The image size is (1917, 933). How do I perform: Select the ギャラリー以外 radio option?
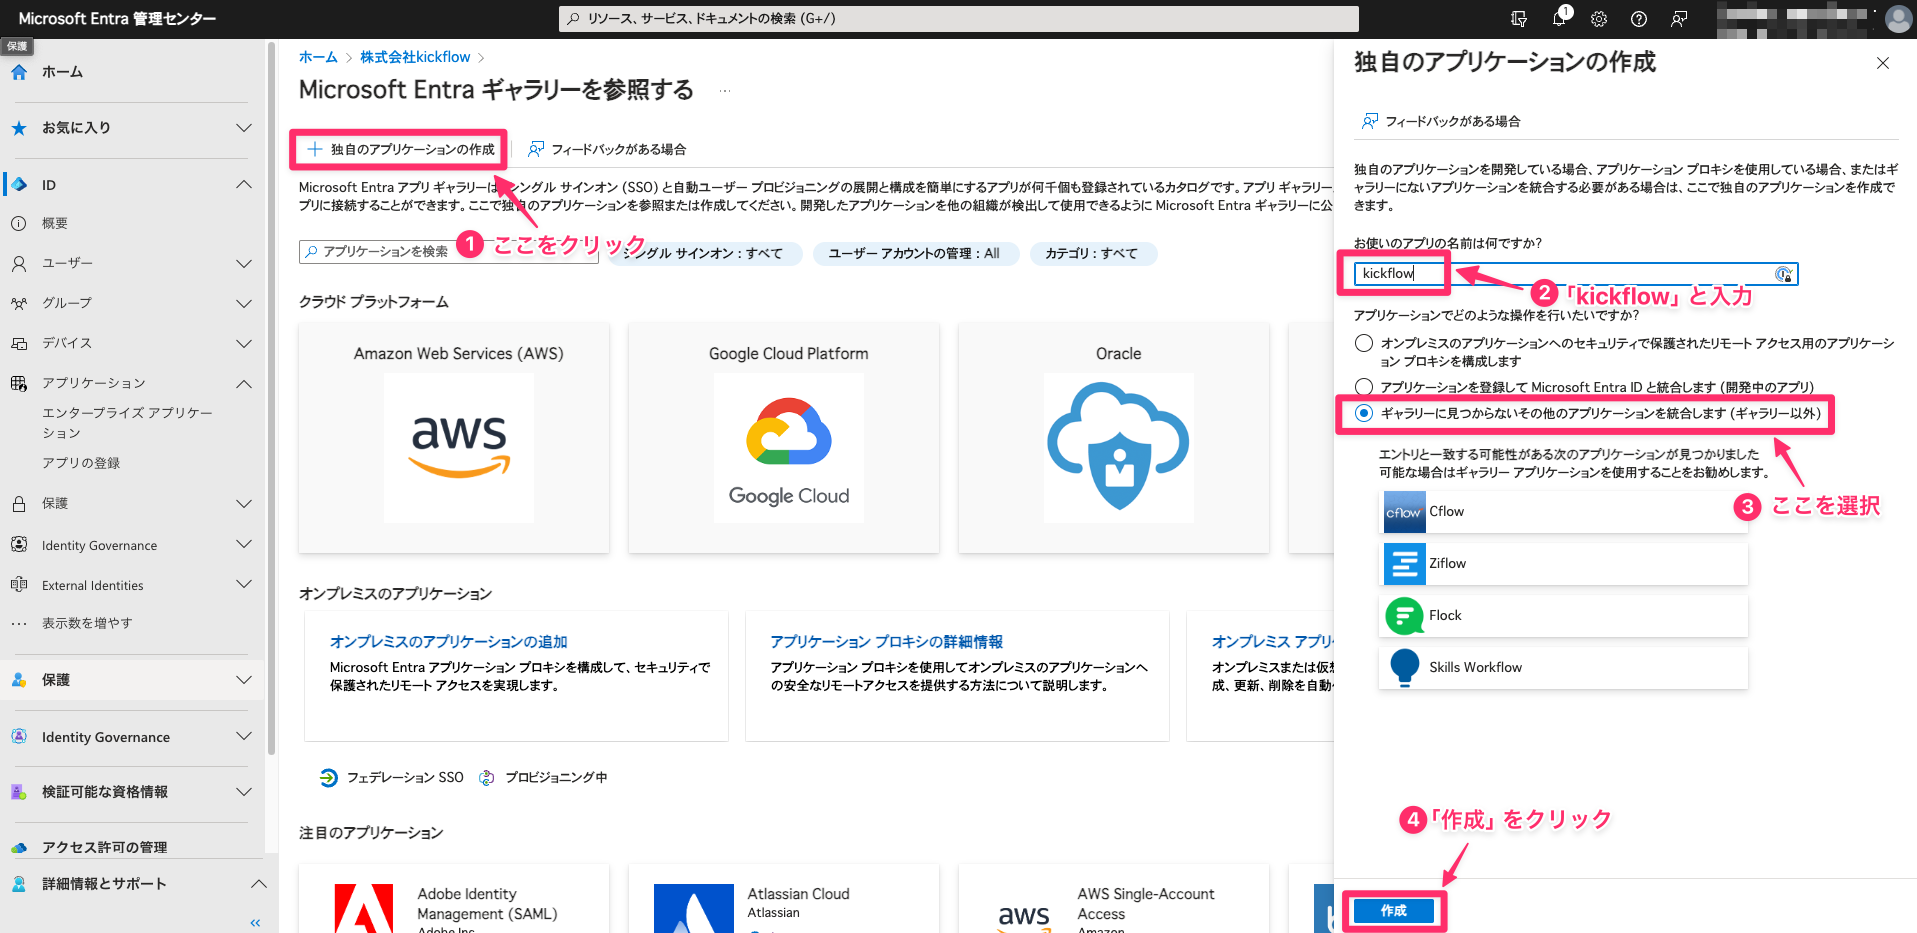[x=1364, y=413]
